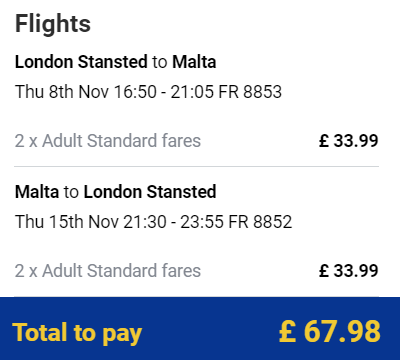Viewport: 400px width, 360px height.
Task: Click the Thu 15th Nov return date
Action: tap(67, 222)
